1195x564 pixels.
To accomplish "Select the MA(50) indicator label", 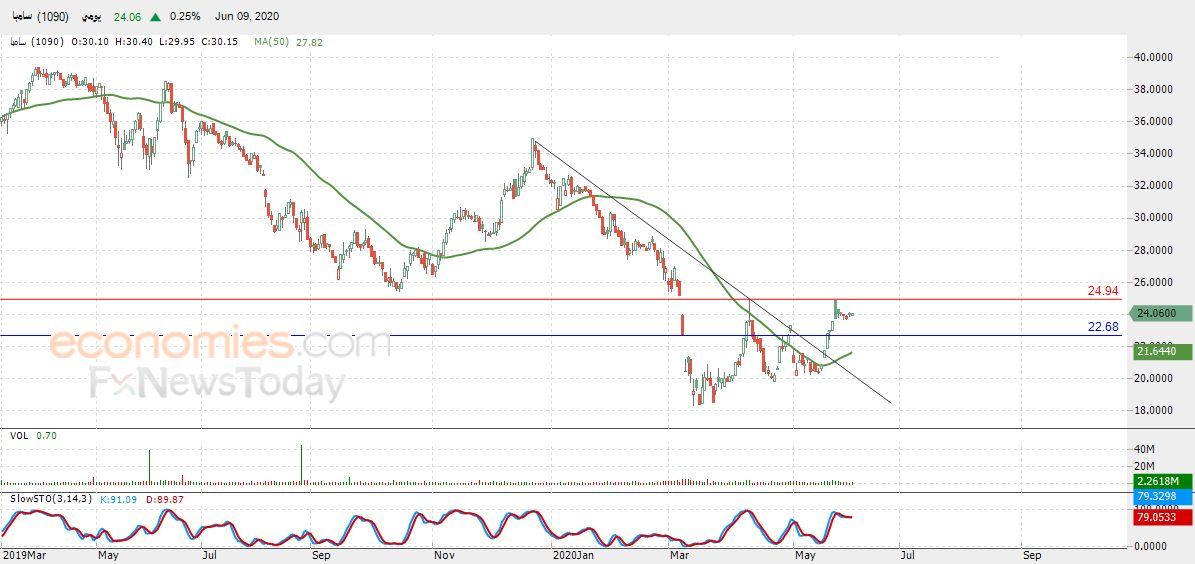I will tap(274, 42).
